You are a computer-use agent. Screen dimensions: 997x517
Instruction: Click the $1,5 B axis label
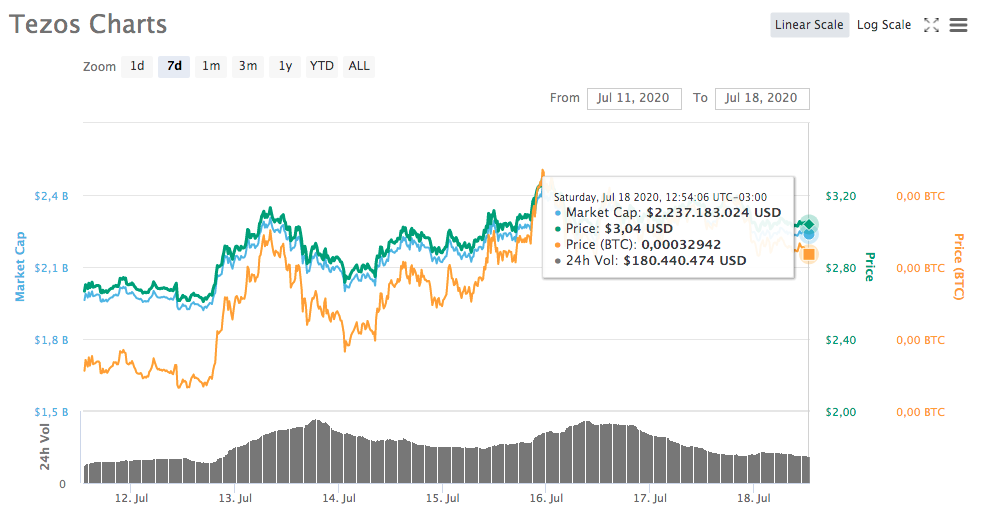click(51, 412)
